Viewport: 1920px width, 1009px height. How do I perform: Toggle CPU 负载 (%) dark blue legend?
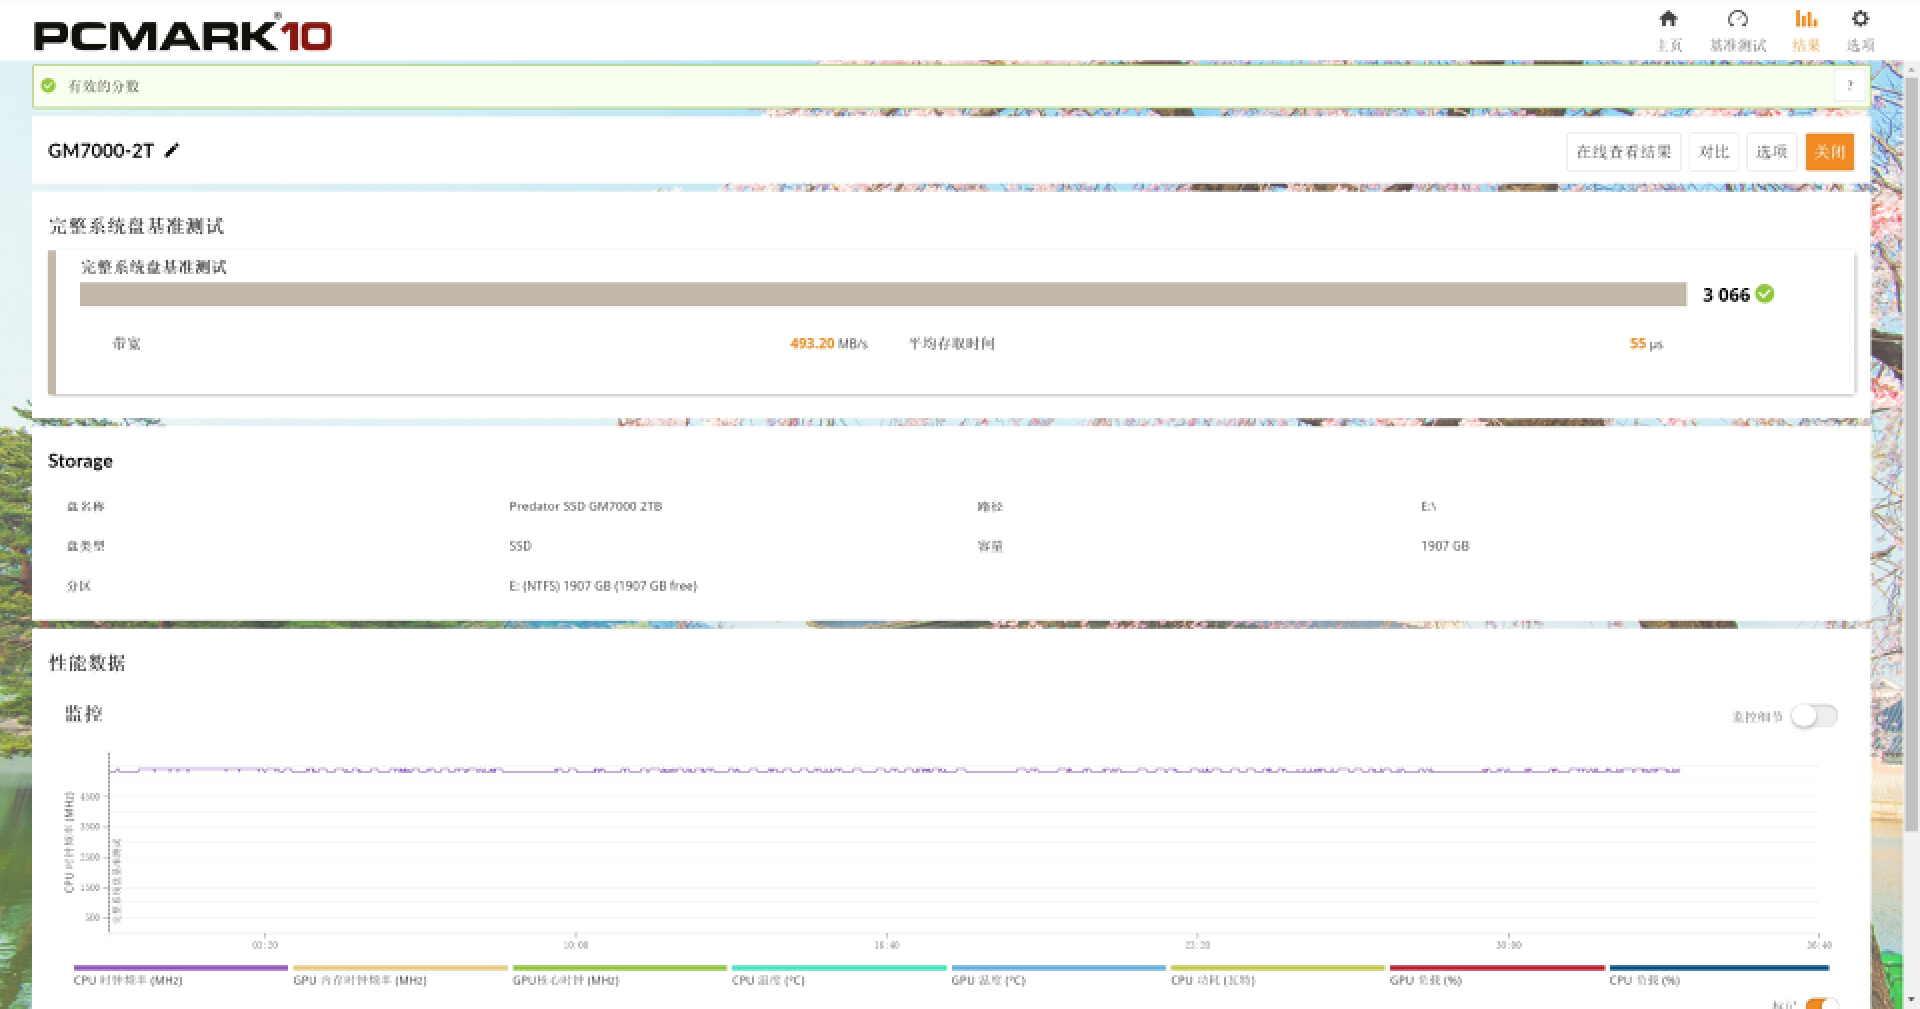tap(1719, 974)
